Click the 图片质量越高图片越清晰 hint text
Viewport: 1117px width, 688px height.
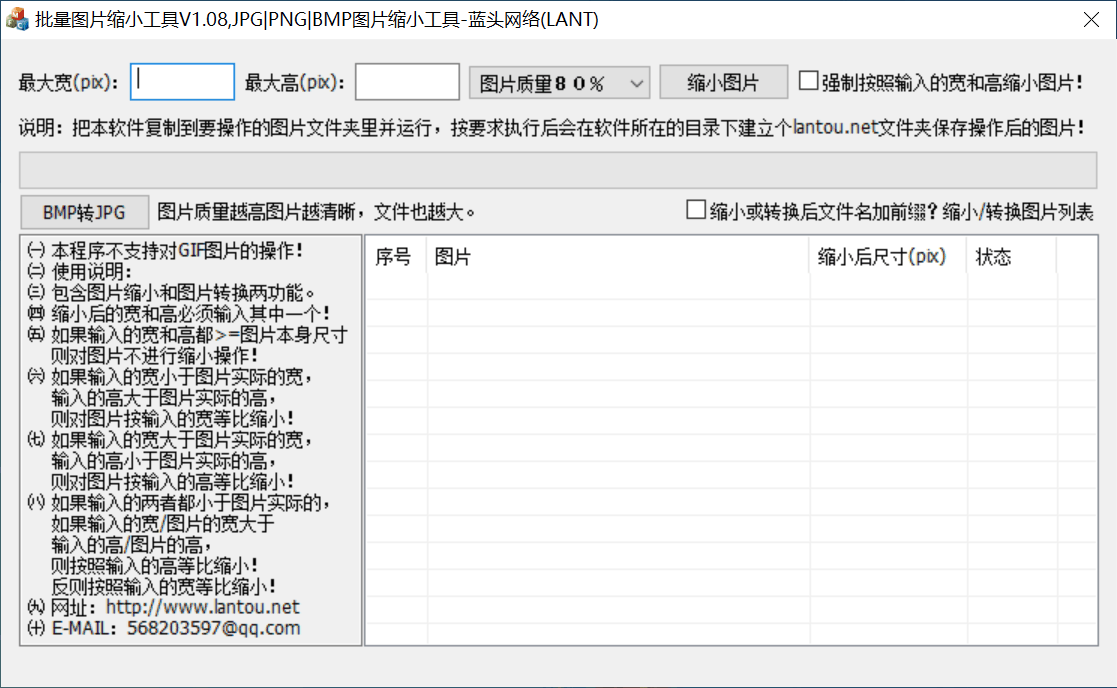[316, 212]
